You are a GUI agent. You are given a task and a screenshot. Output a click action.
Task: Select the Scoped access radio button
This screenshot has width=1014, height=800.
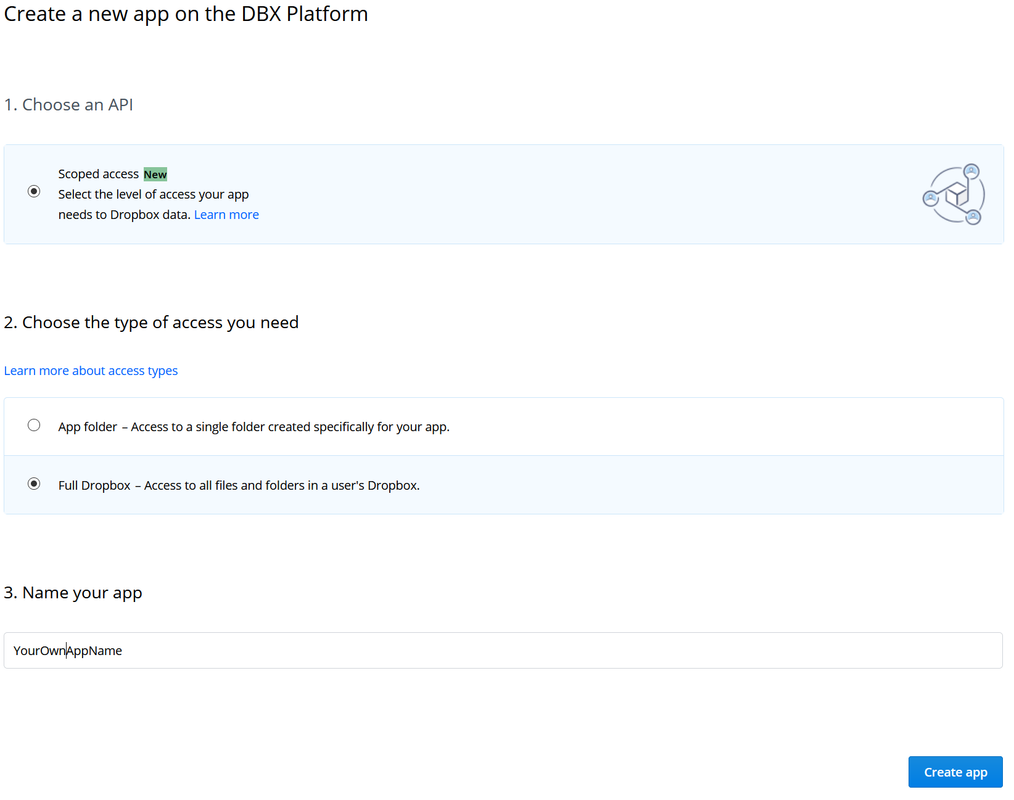coord(34,191)
